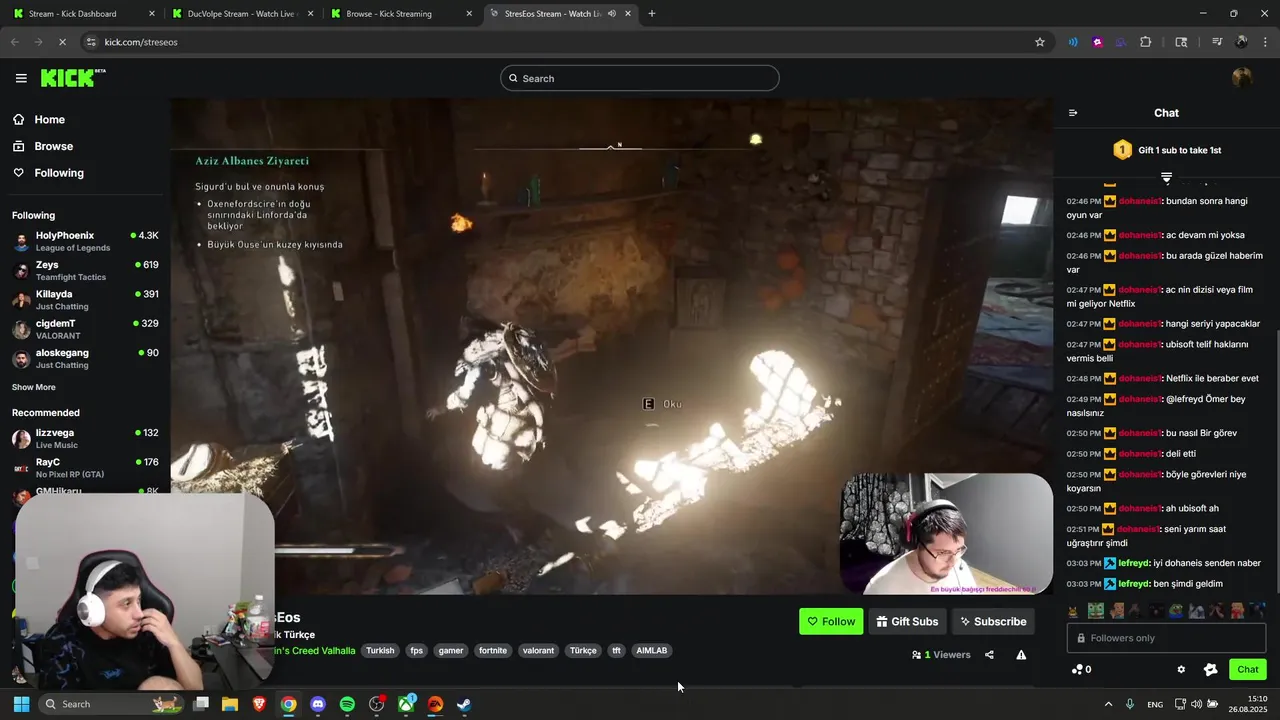
Task: Open Kick user profile avatar
Action: 1242,78
